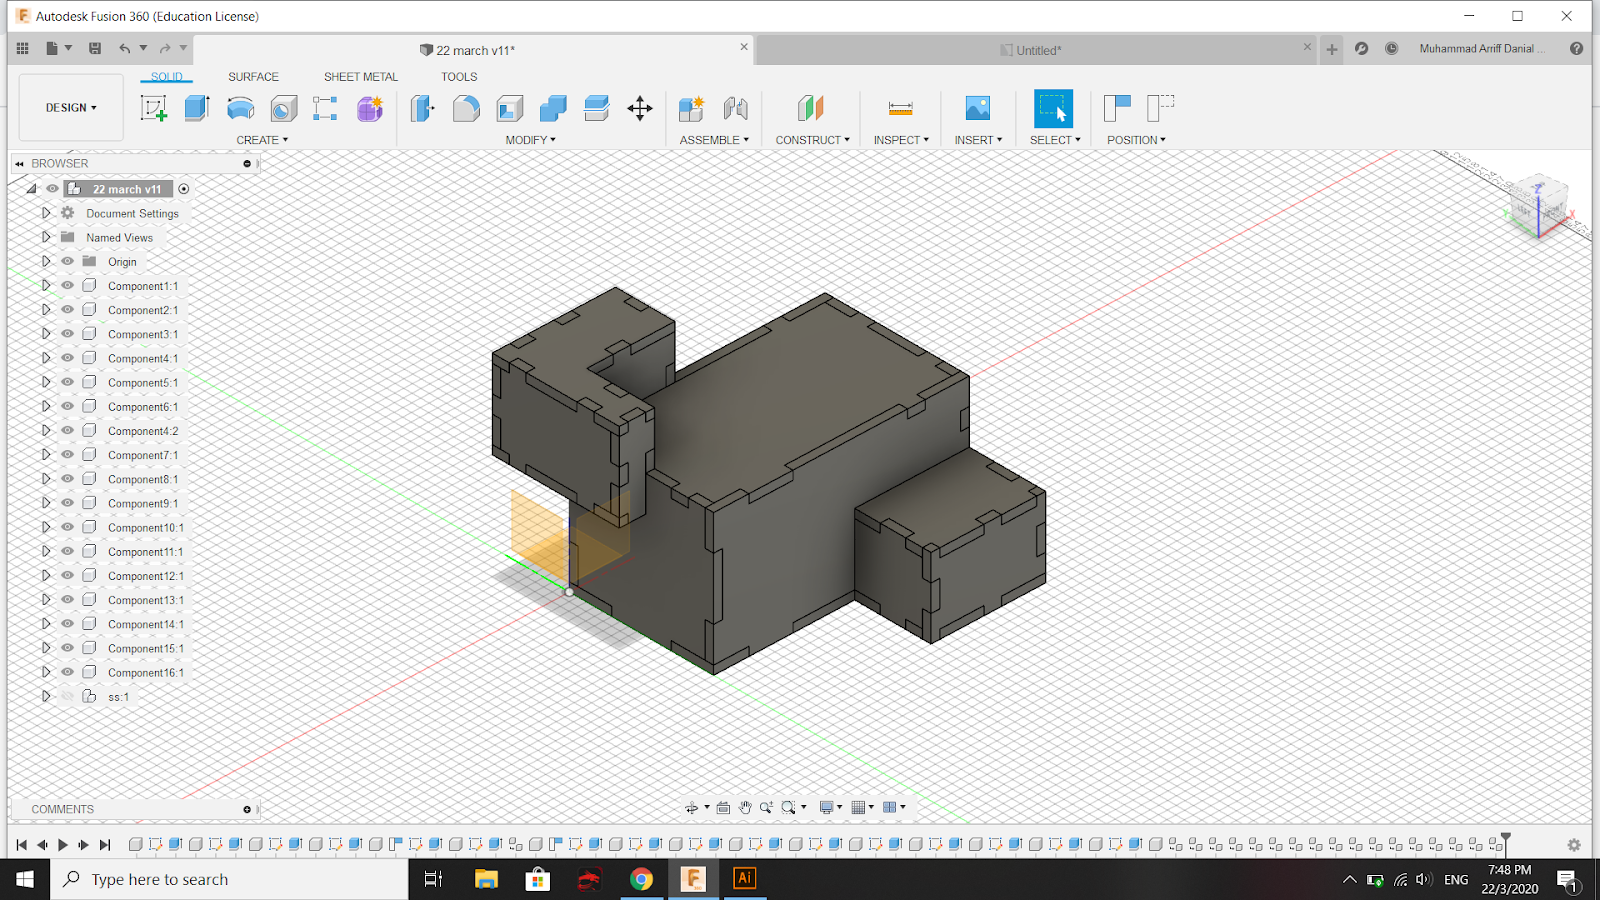This screenshot has height=900, width=1600.
Task: Expand the Component12:1 tree item
Action: click(46, 575)
